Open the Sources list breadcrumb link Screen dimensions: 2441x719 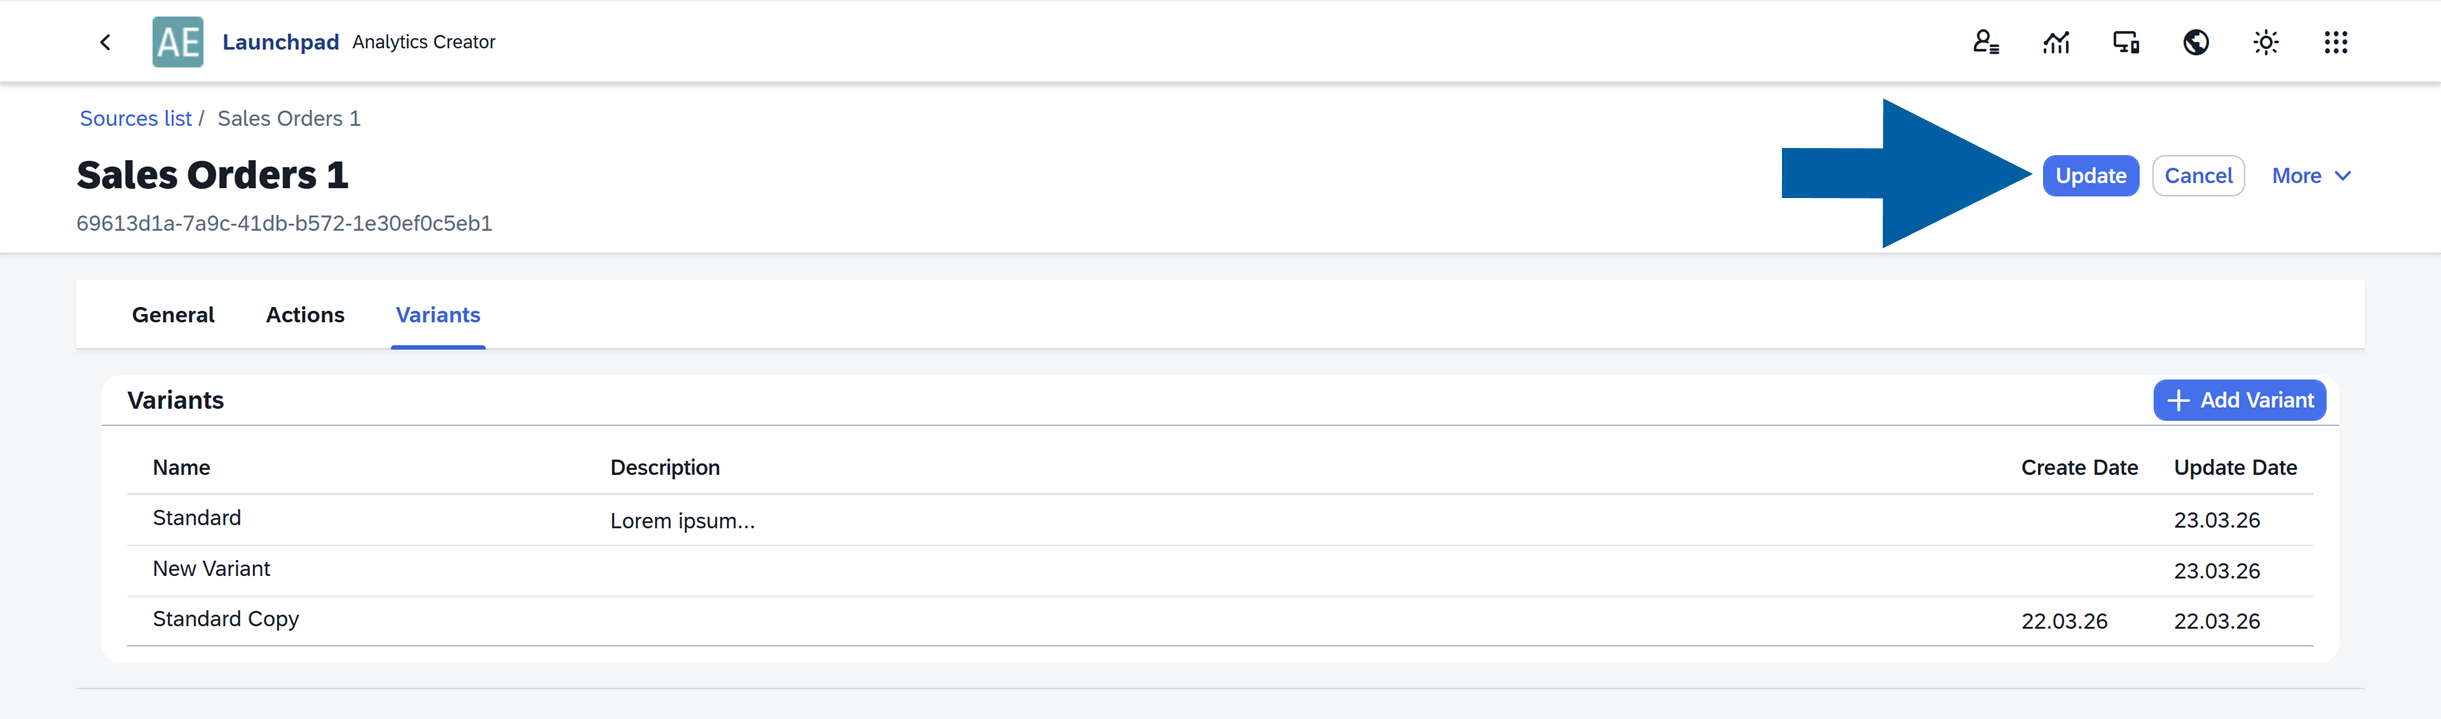(x=135, y=118)
